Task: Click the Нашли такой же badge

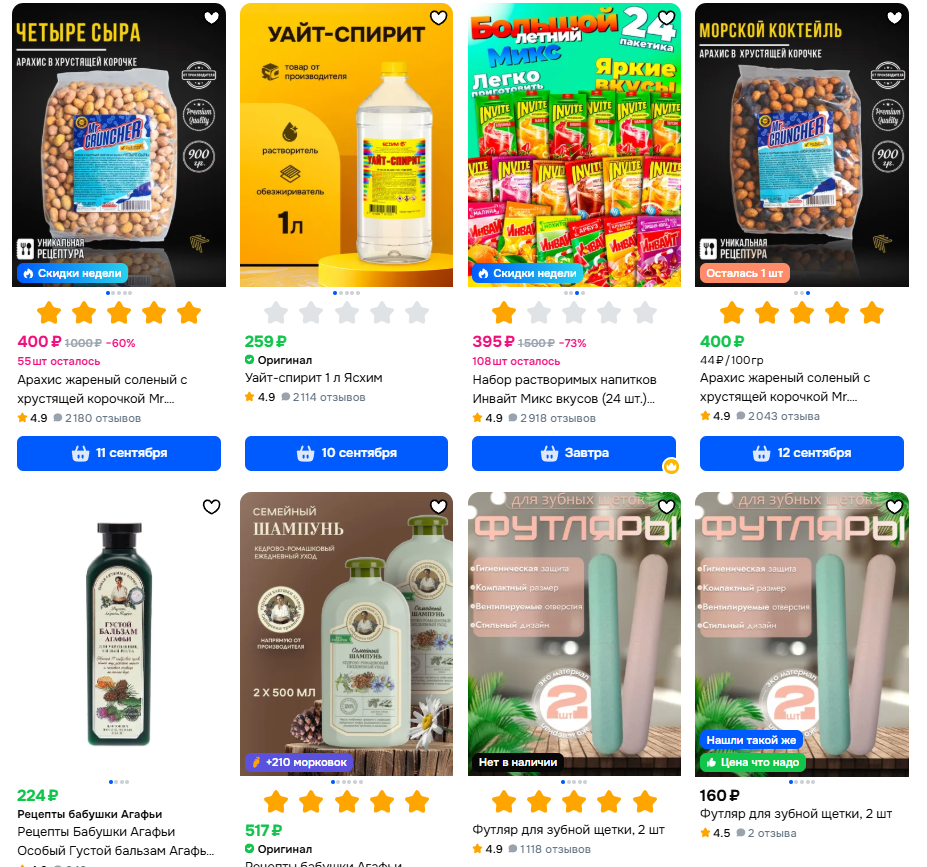Action: 751,740
